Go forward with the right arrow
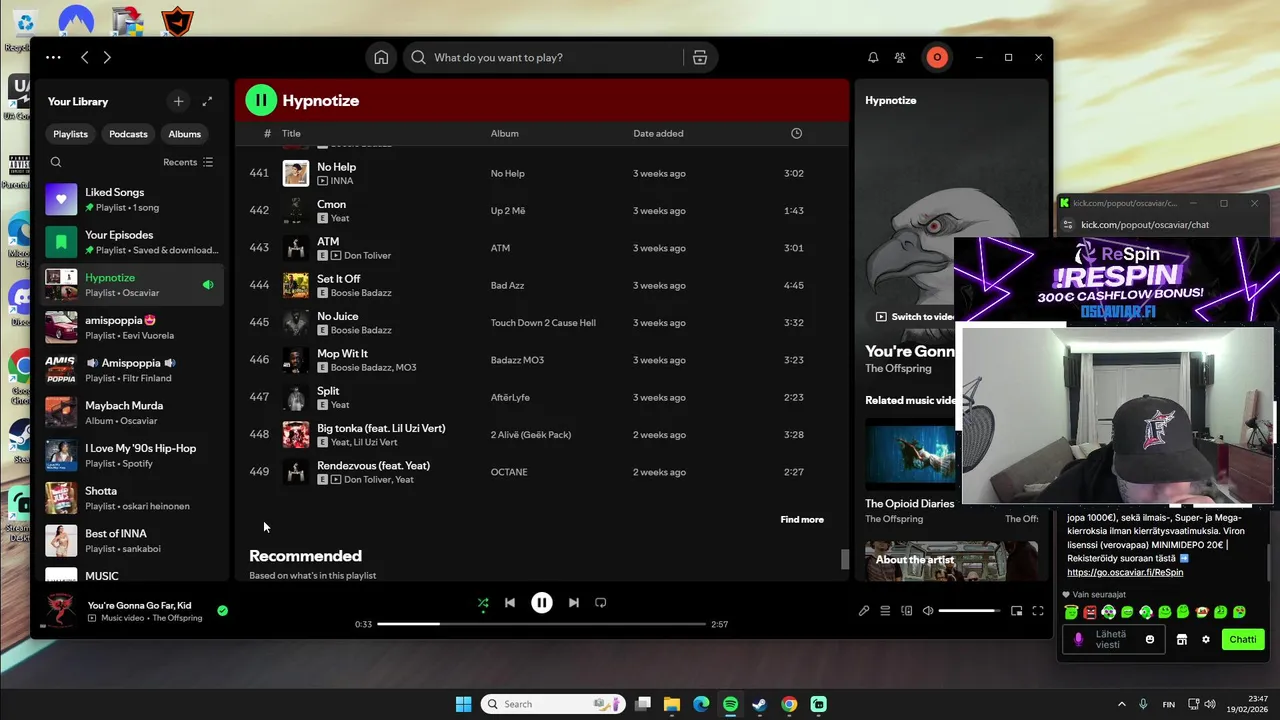This screenshot has height=720, width=1280. [107, 57]
